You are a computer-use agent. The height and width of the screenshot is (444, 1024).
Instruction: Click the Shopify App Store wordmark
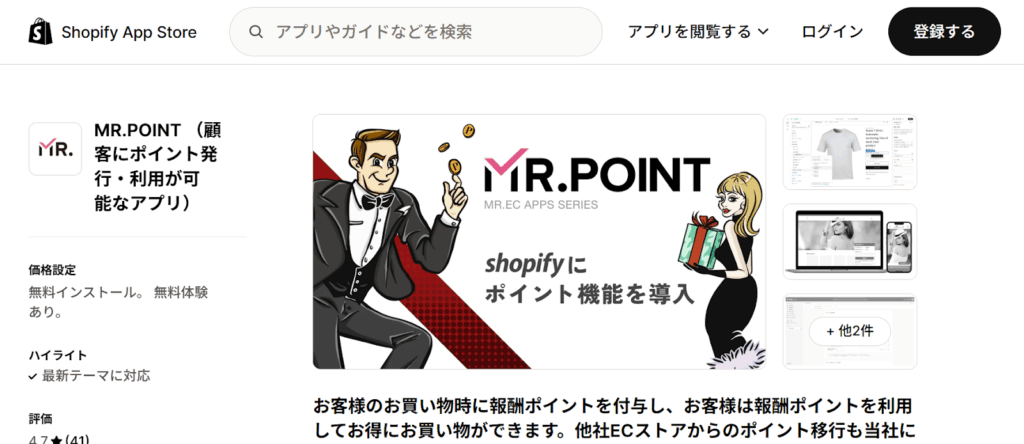pos(129,32)
